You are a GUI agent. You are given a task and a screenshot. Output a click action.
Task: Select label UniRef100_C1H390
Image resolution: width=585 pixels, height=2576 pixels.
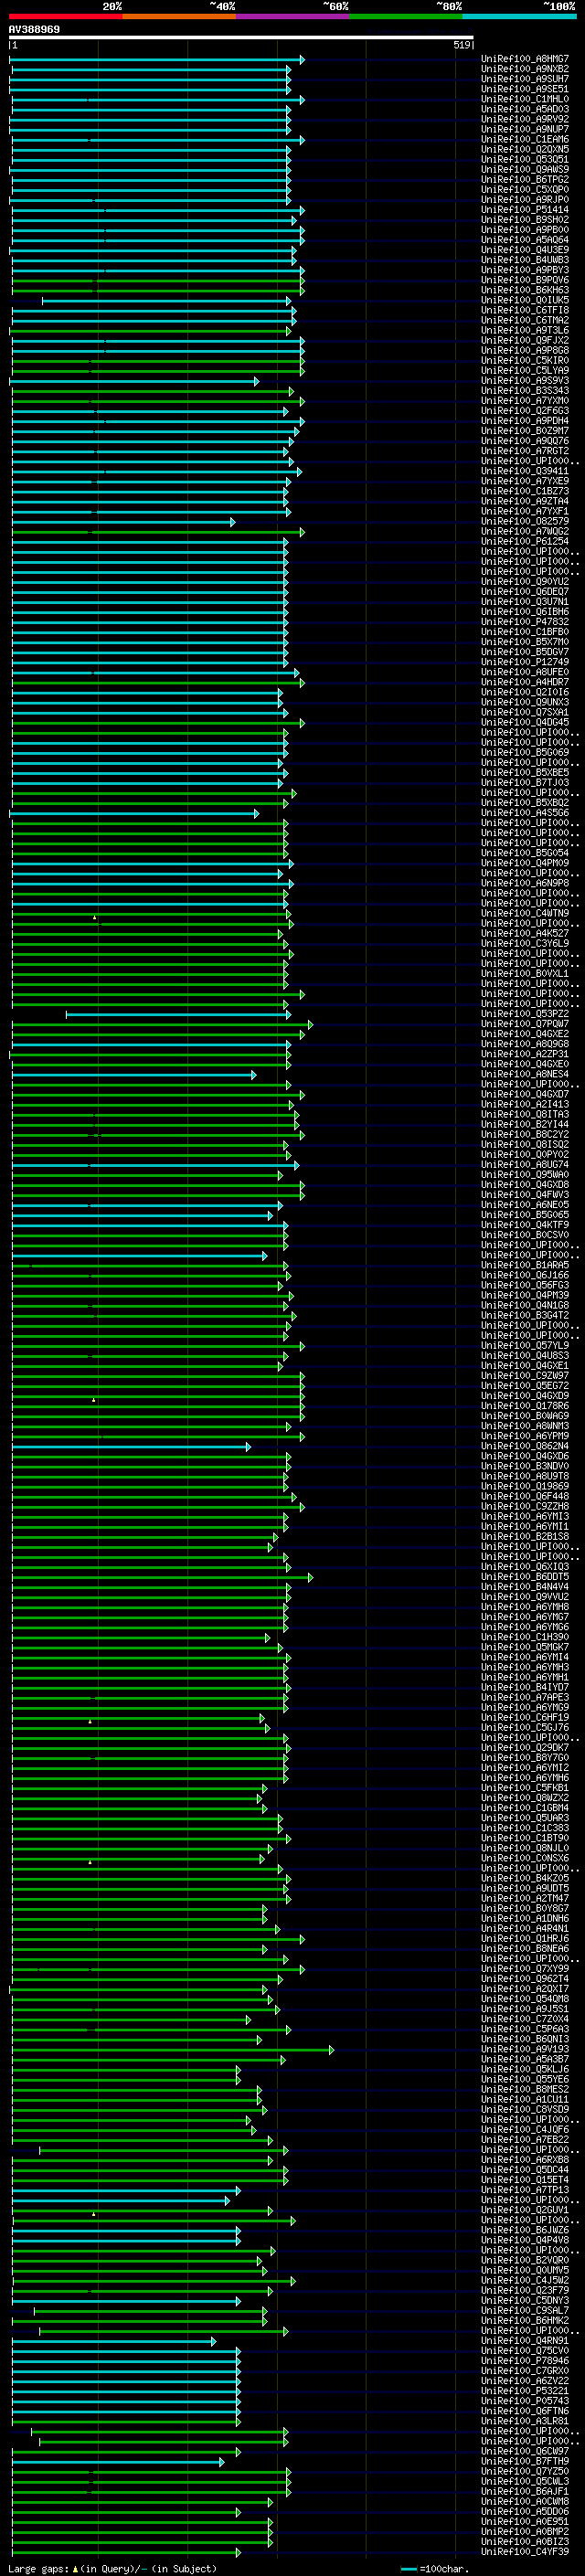[x=524, y=1637]
